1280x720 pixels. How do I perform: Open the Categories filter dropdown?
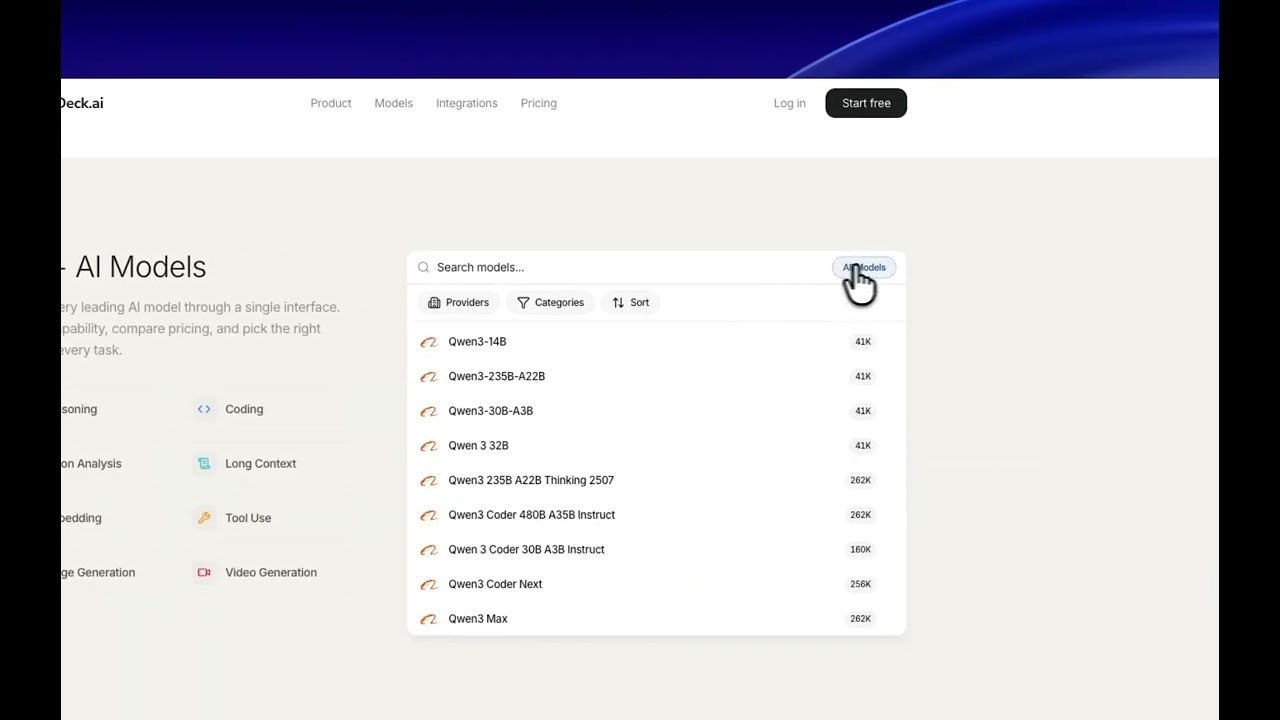(550, 302)
